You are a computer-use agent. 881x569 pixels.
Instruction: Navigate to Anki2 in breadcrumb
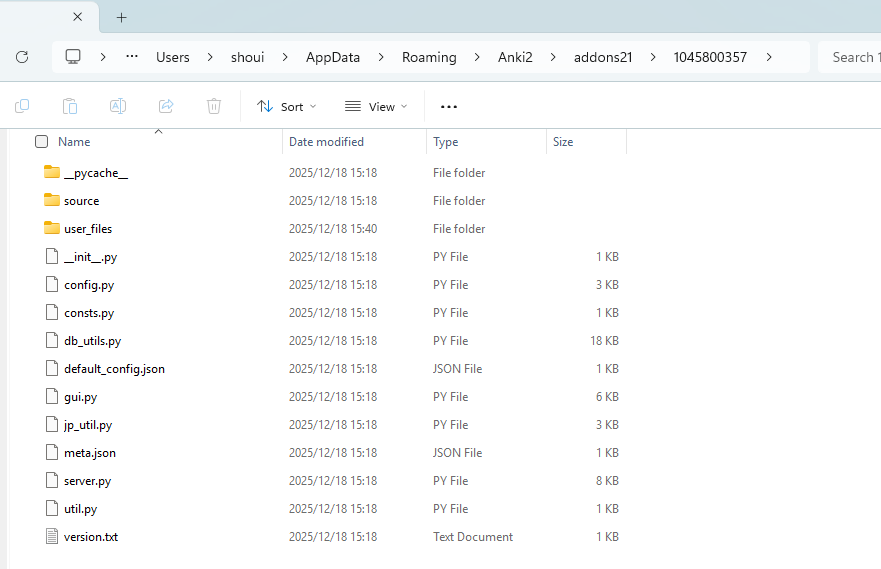(515, 57)
